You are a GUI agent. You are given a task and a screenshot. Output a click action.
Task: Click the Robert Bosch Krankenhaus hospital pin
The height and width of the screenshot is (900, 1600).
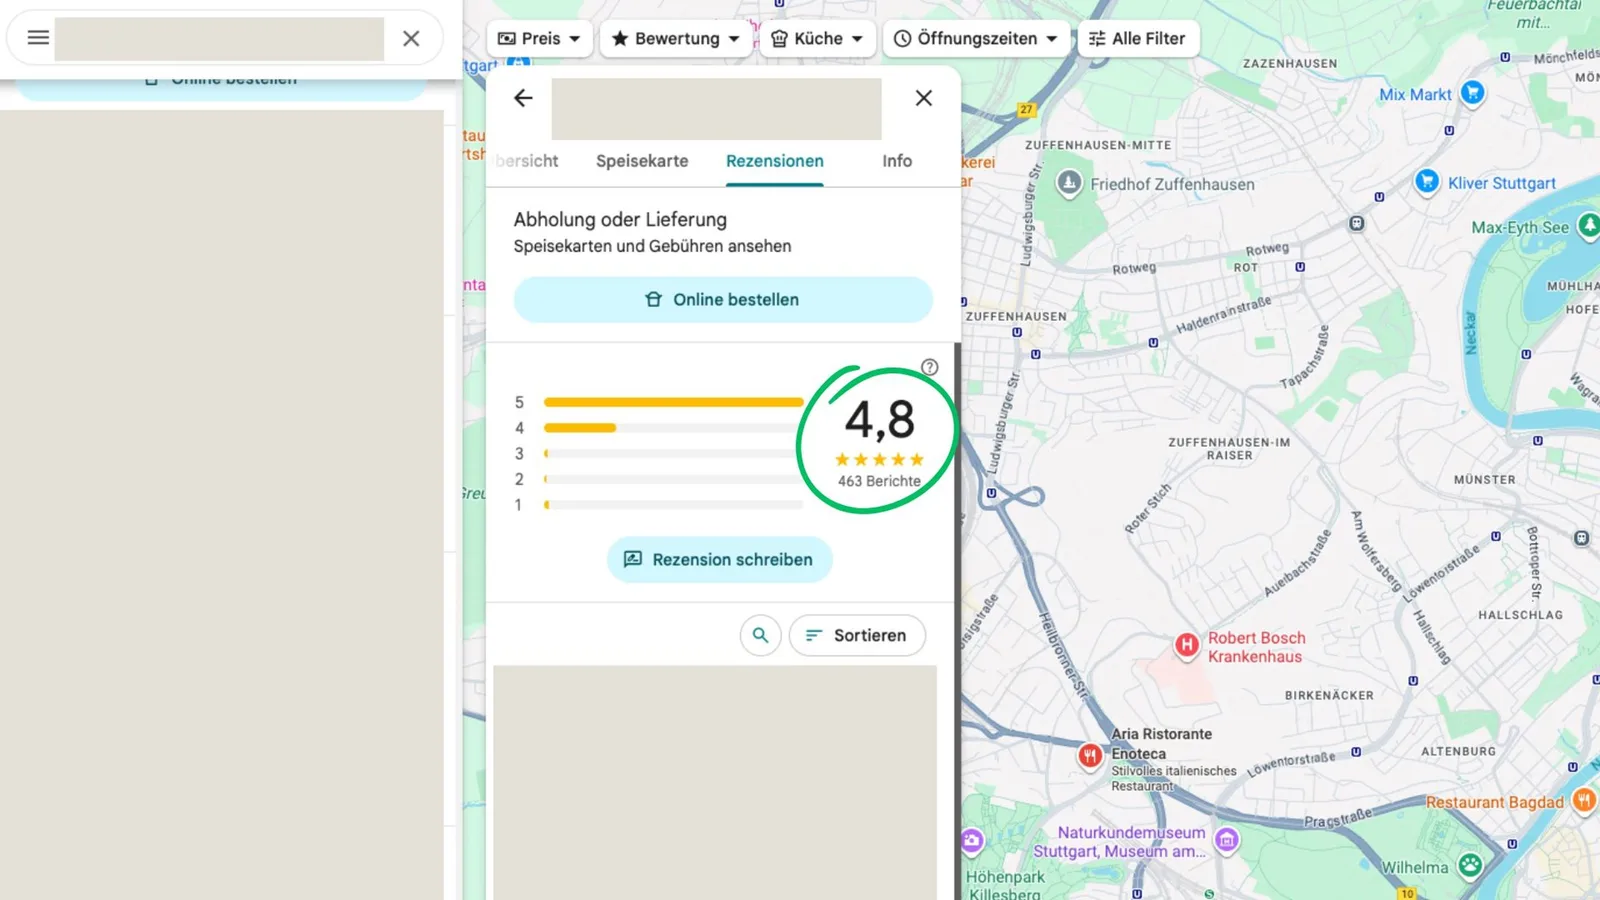click(x=1187, y=646)
